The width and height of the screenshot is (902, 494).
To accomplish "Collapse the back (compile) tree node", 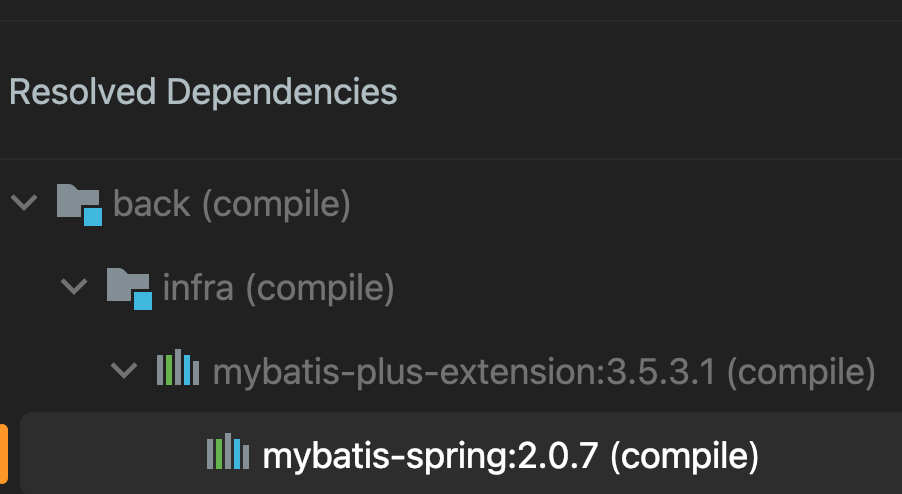I will (24, 203).
